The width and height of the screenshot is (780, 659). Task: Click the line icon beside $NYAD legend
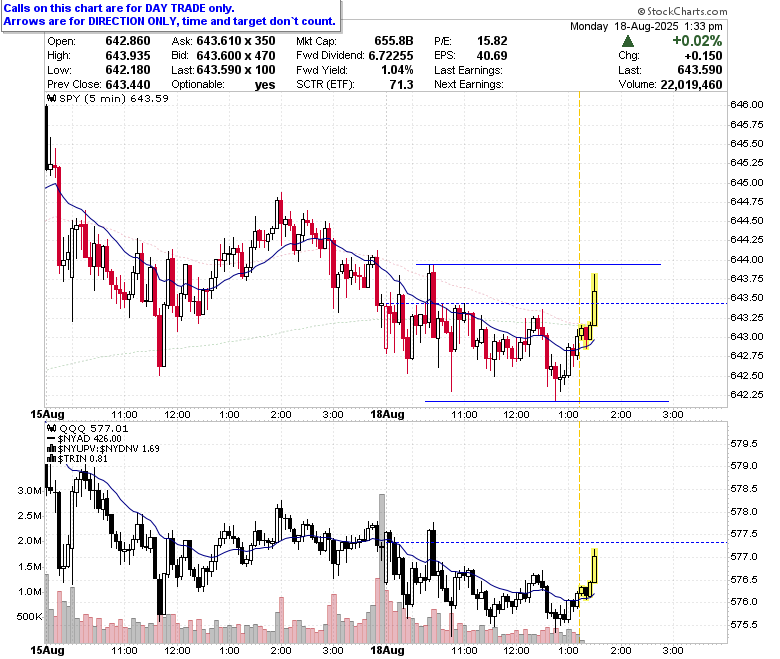click(51, 439)
